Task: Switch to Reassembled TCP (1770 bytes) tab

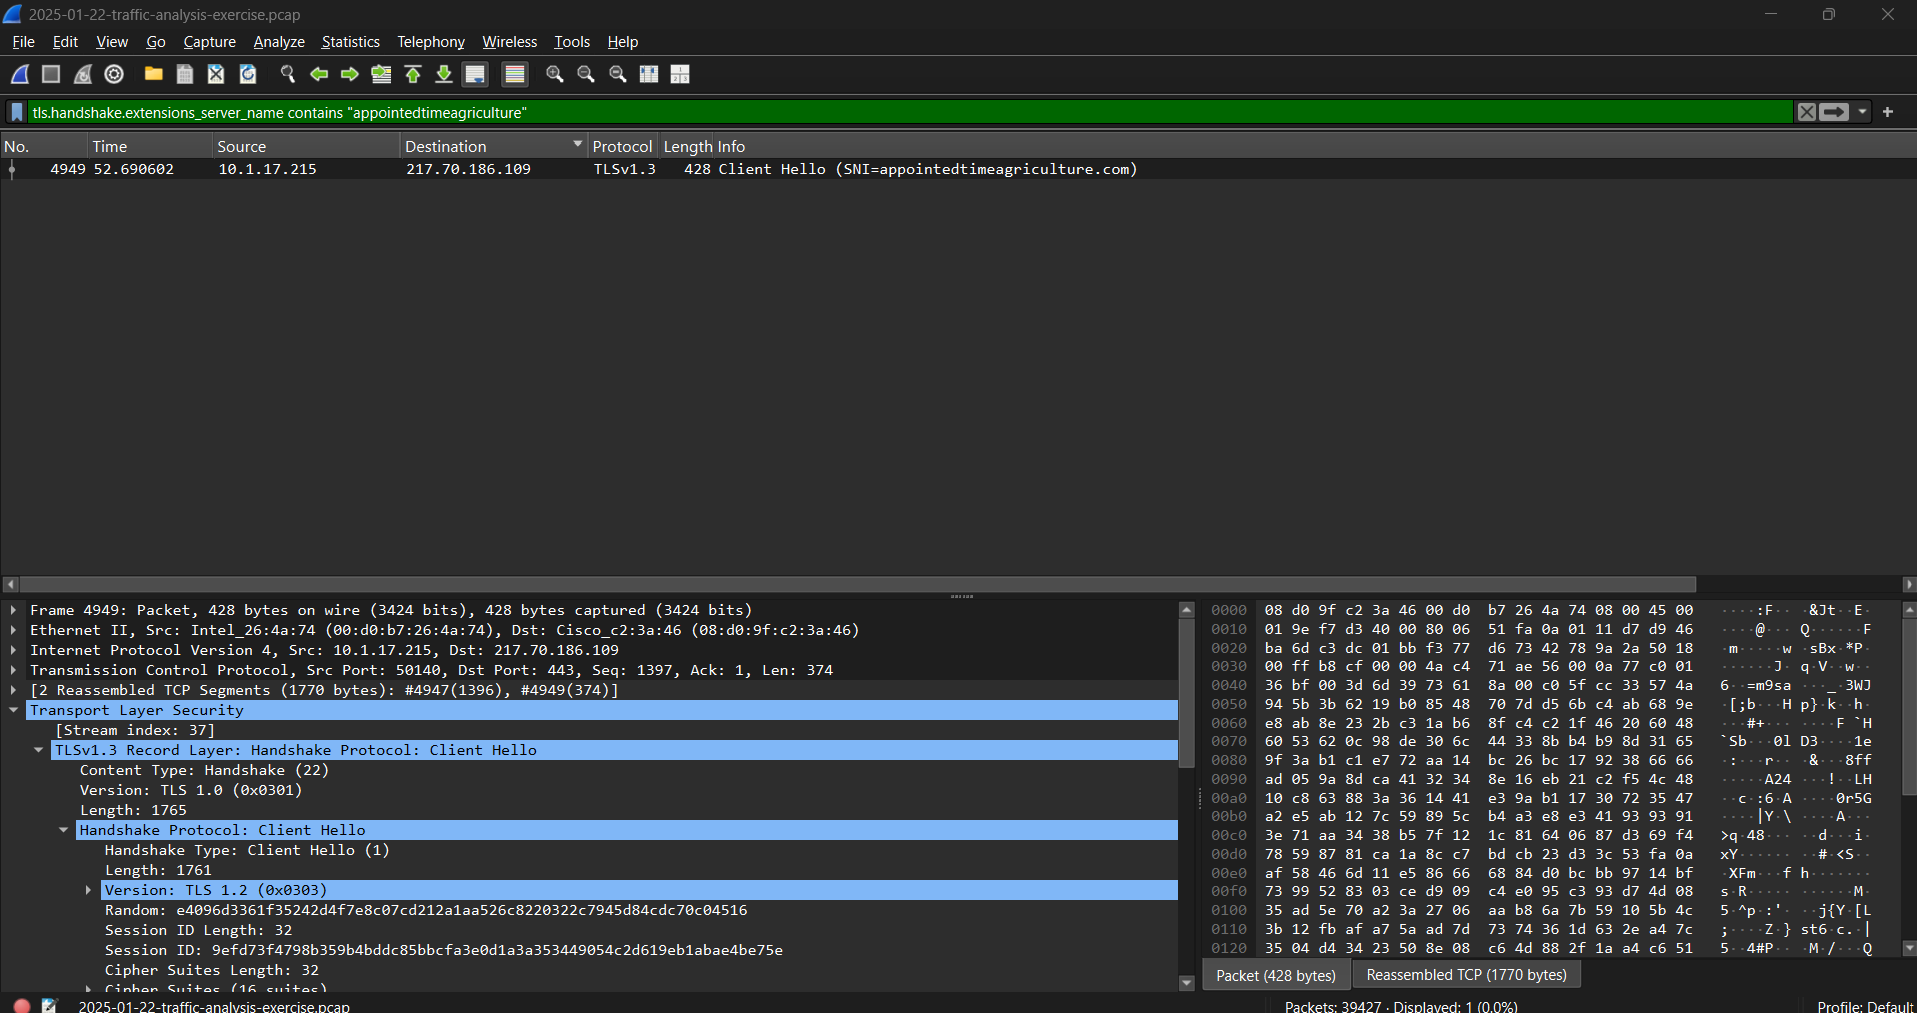Action: coord(1466,975)
